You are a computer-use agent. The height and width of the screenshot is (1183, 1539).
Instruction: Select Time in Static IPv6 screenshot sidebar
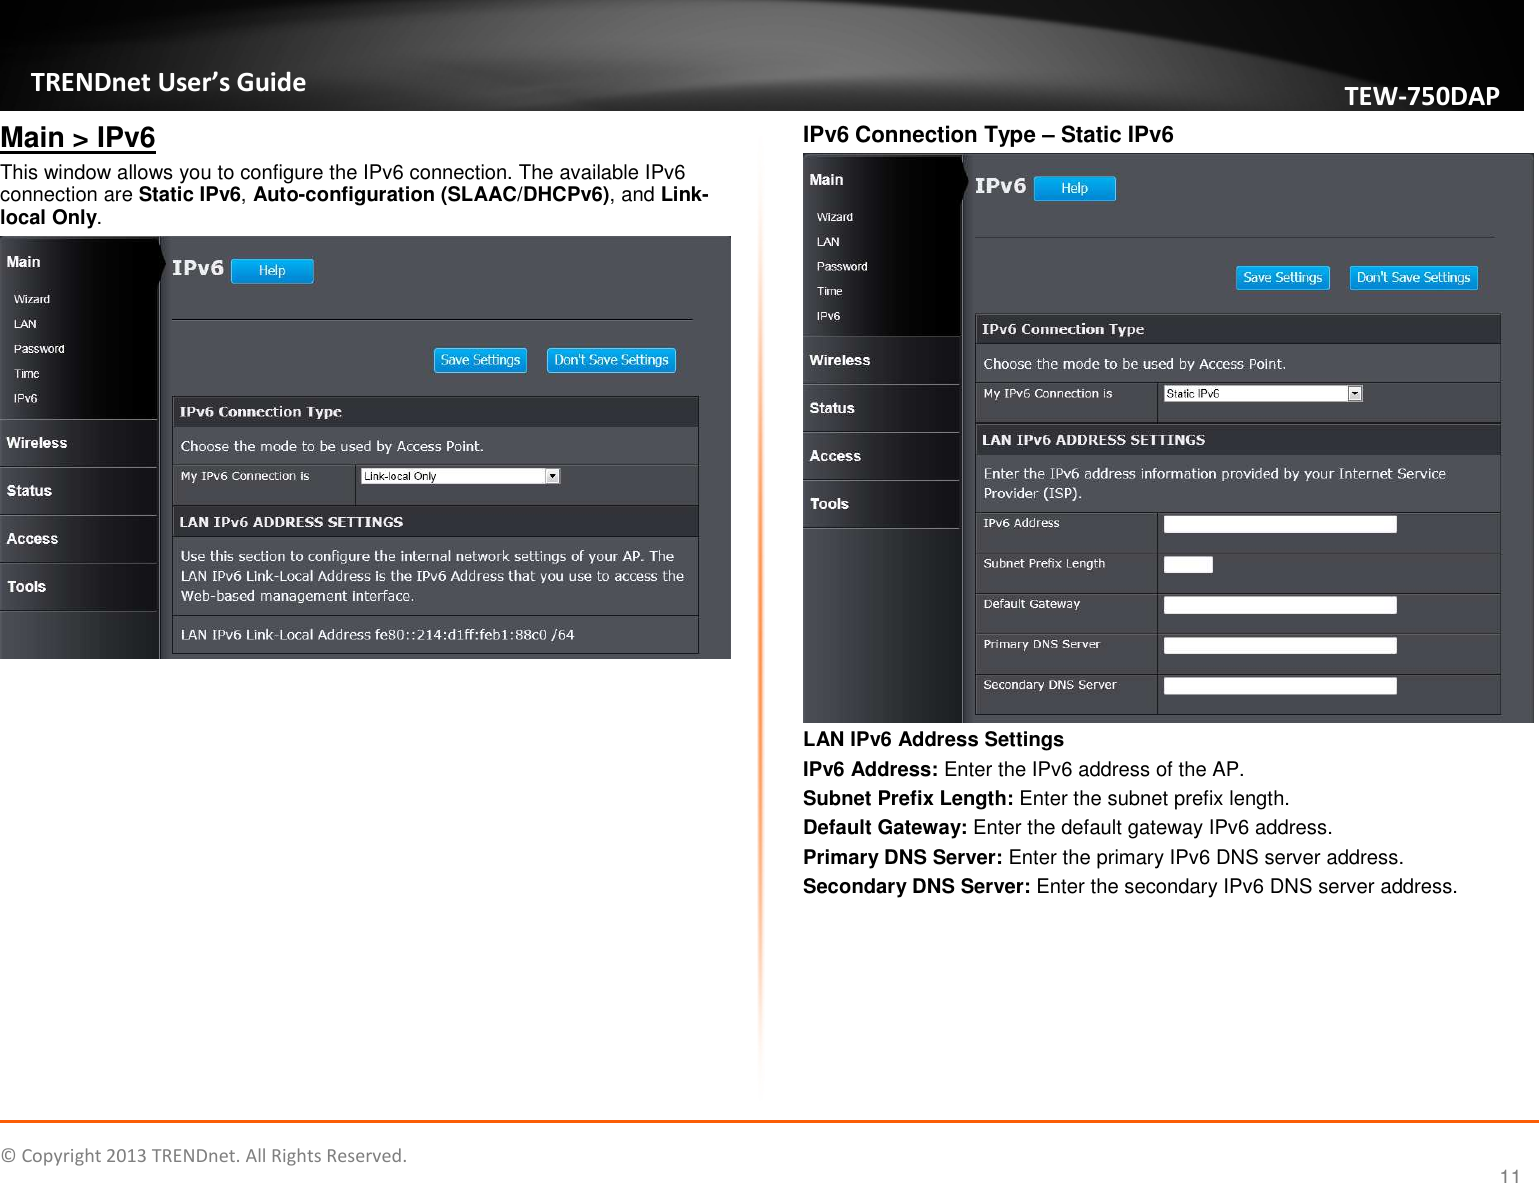[x=830, y=291]
